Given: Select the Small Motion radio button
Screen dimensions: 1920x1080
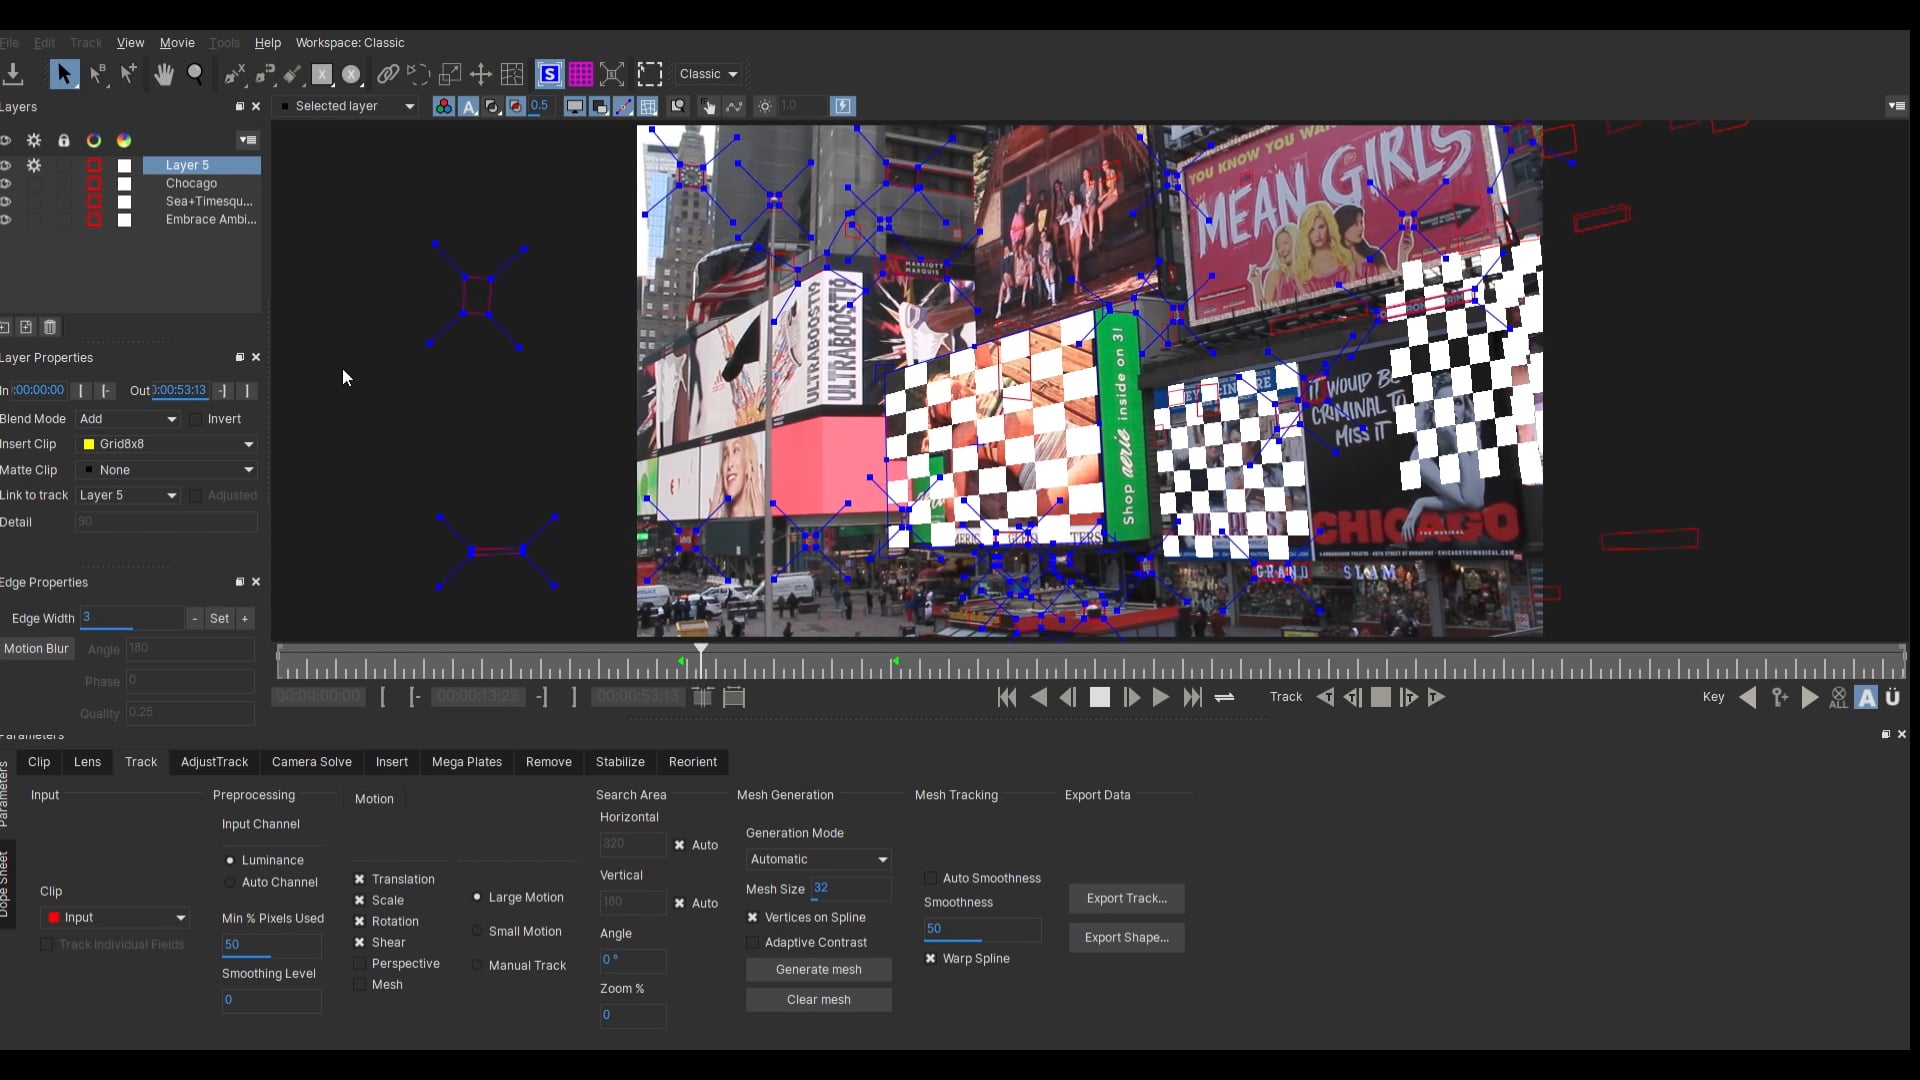Looking at the screenshot, I should pos(477,931).
